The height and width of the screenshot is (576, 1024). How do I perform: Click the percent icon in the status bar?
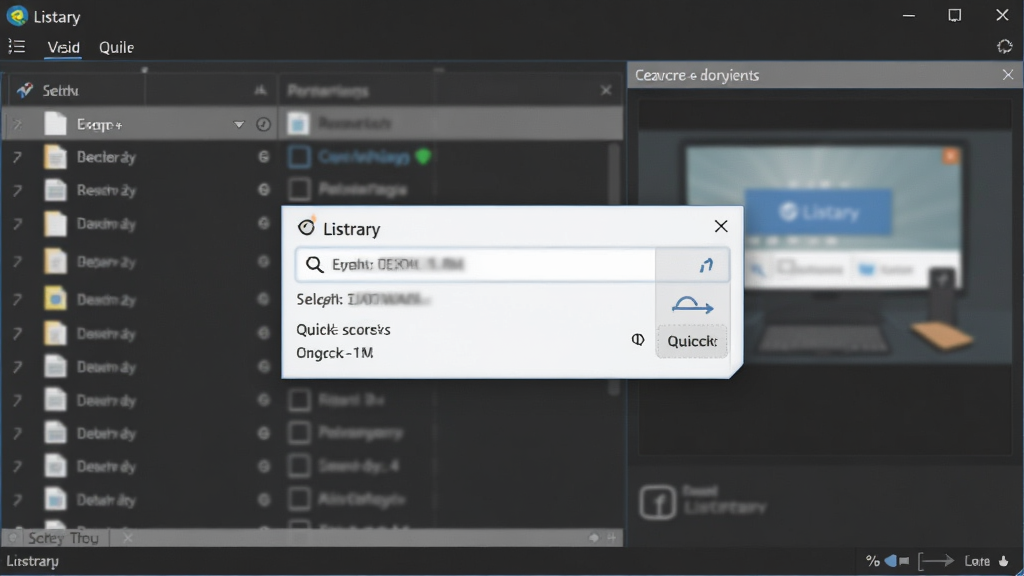pos(872,561)
